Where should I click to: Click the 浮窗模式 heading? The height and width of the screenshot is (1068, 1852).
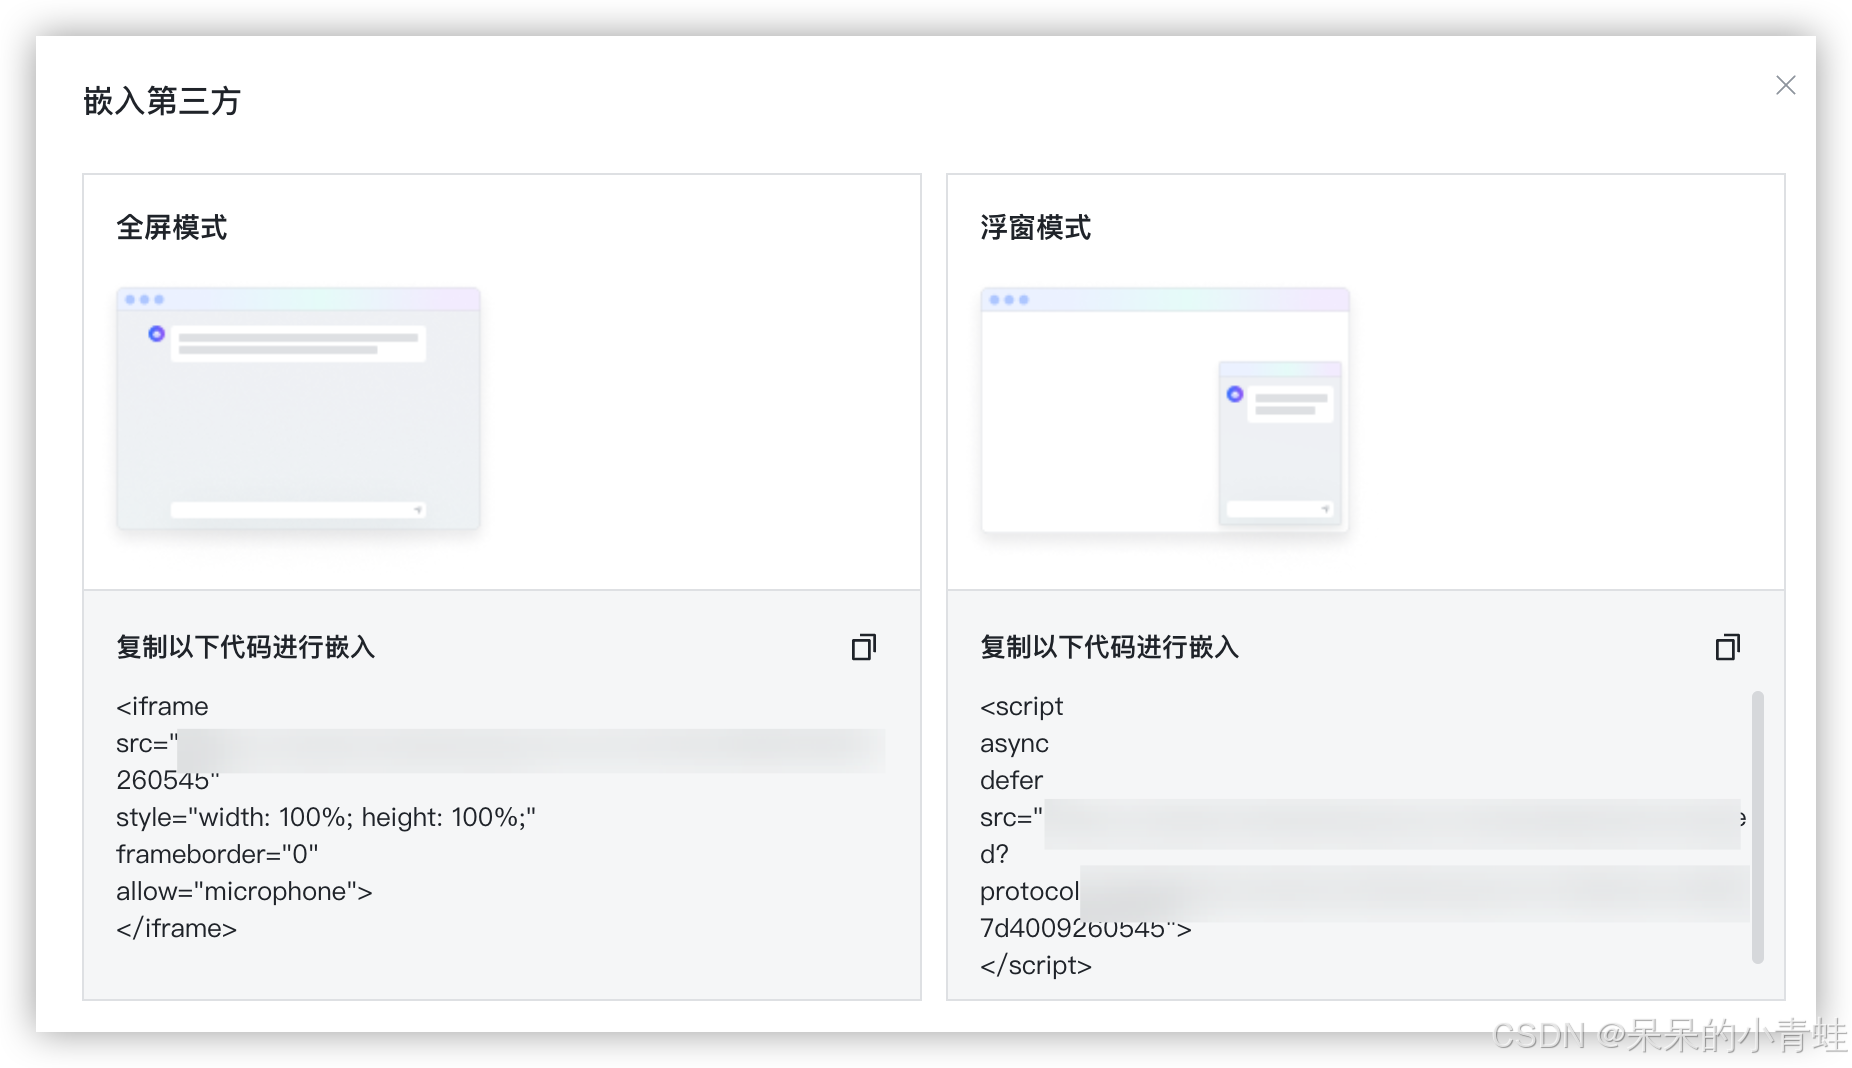(x=1036, y=228)
